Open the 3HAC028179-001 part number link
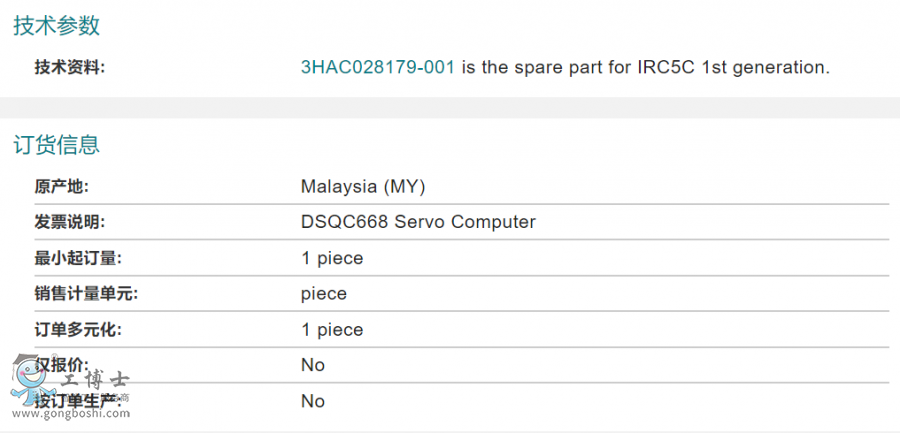The height and width of the screenshot is (433, 900). 378,67
